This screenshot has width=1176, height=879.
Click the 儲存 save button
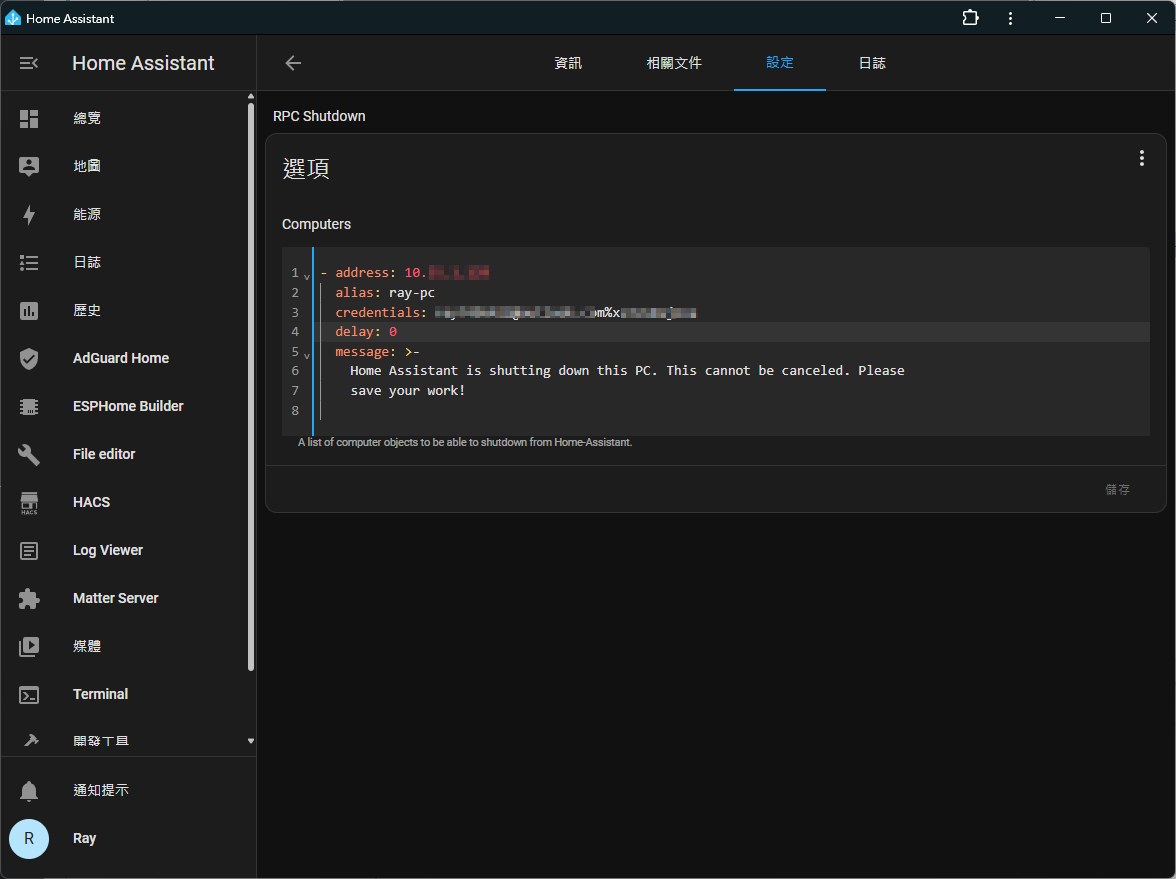1117,490
